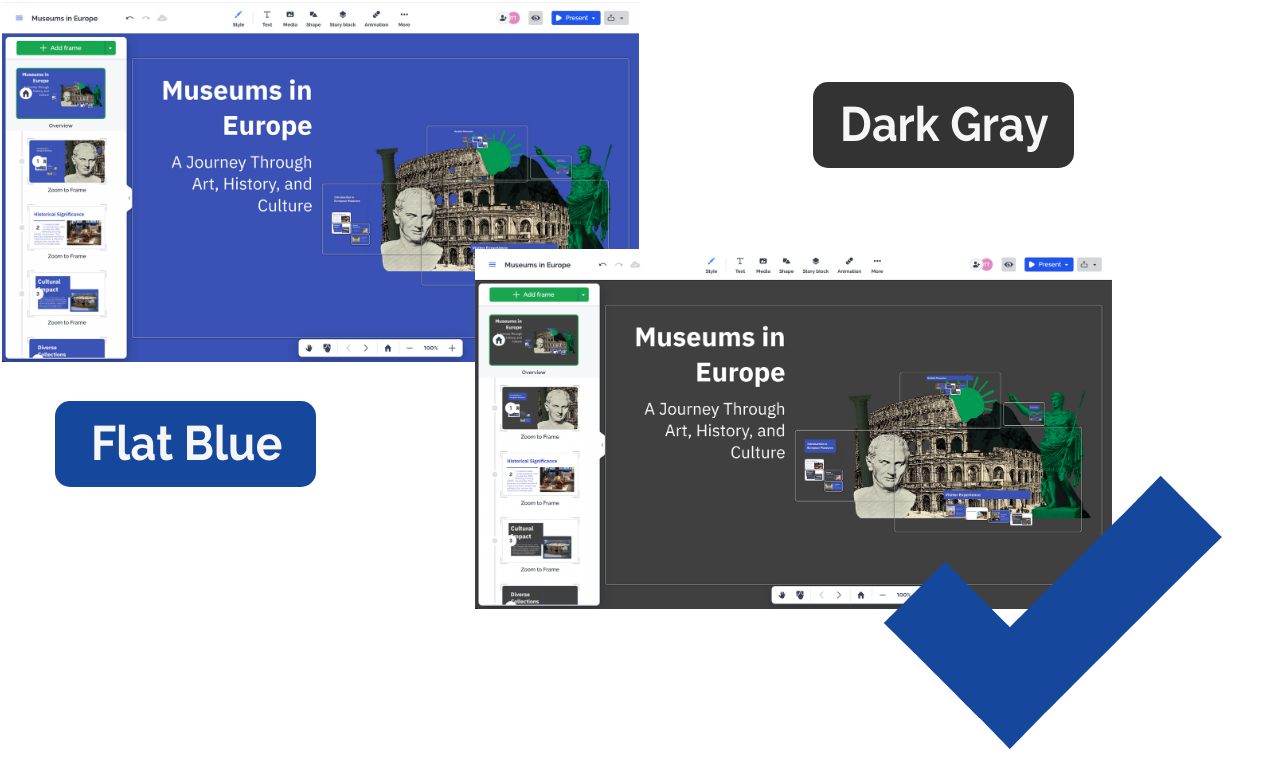Open Animation tool in the dark gray editor
Viewport: 1274px width, 762px height.
[849, 264]
